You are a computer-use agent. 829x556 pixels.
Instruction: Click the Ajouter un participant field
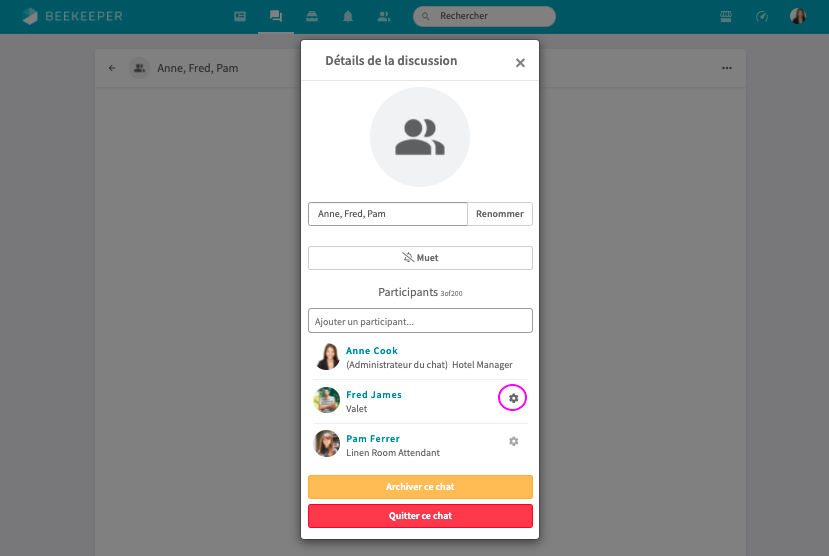click(420, 321)
